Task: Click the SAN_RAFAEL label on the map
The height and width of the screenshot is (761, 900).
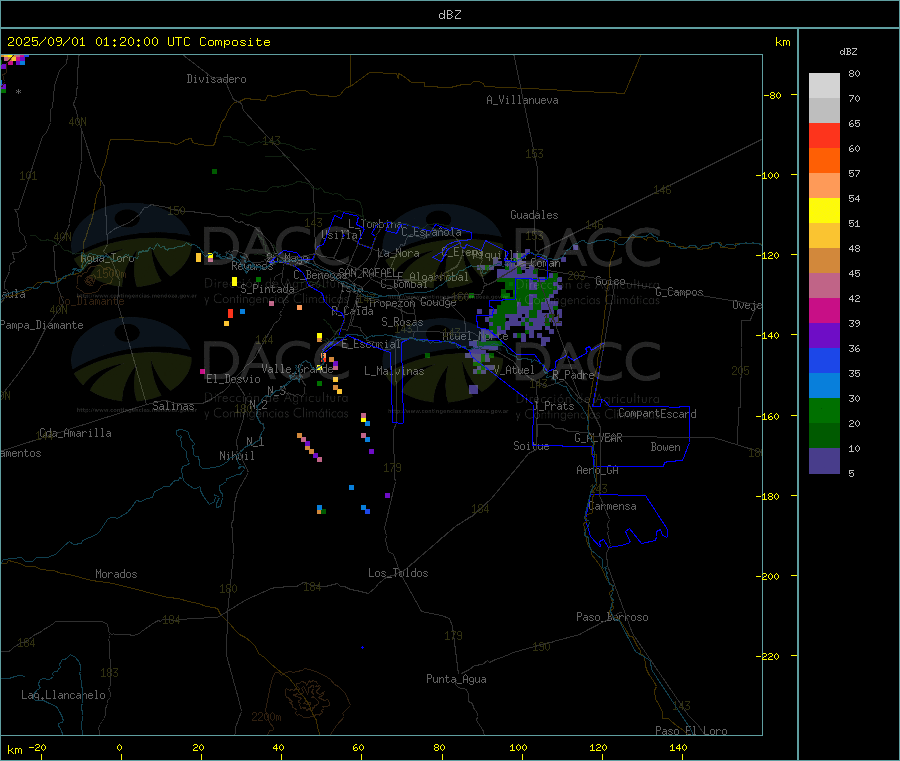Action: coord(366,272)
